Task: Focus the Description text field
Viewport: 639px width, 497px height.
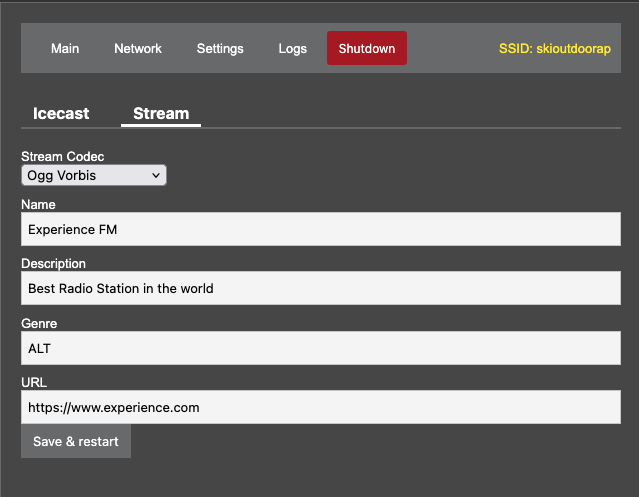Action: [x=320, y=288]
